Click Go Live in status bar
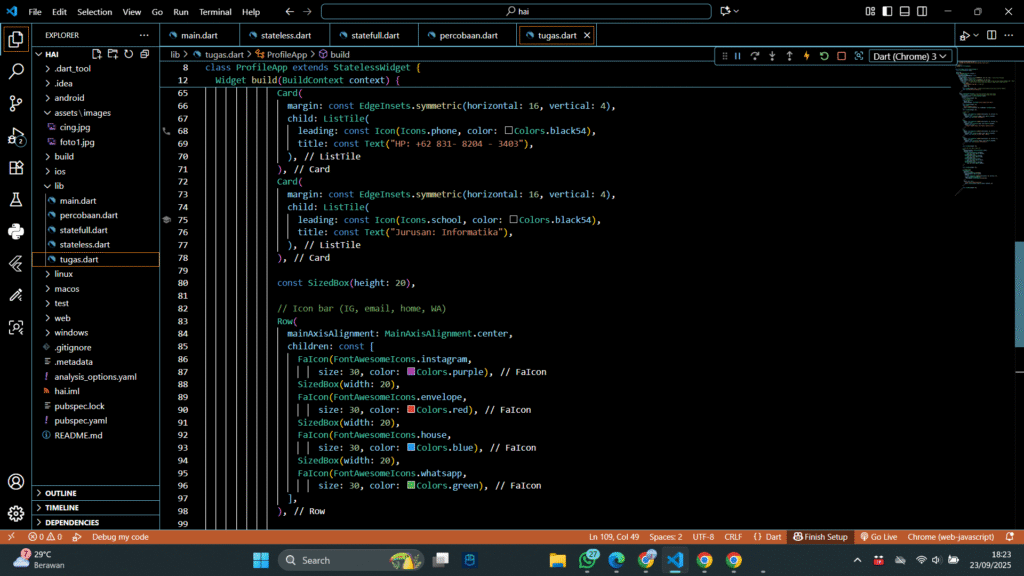This screenshot has height=576, width=1024. (x=877, y=537)
